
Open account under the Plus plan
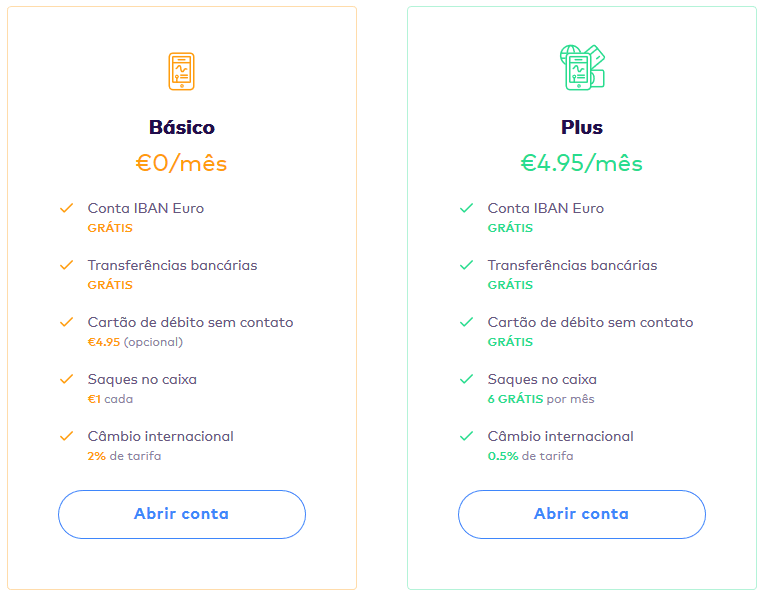click(x=582, y=514)
